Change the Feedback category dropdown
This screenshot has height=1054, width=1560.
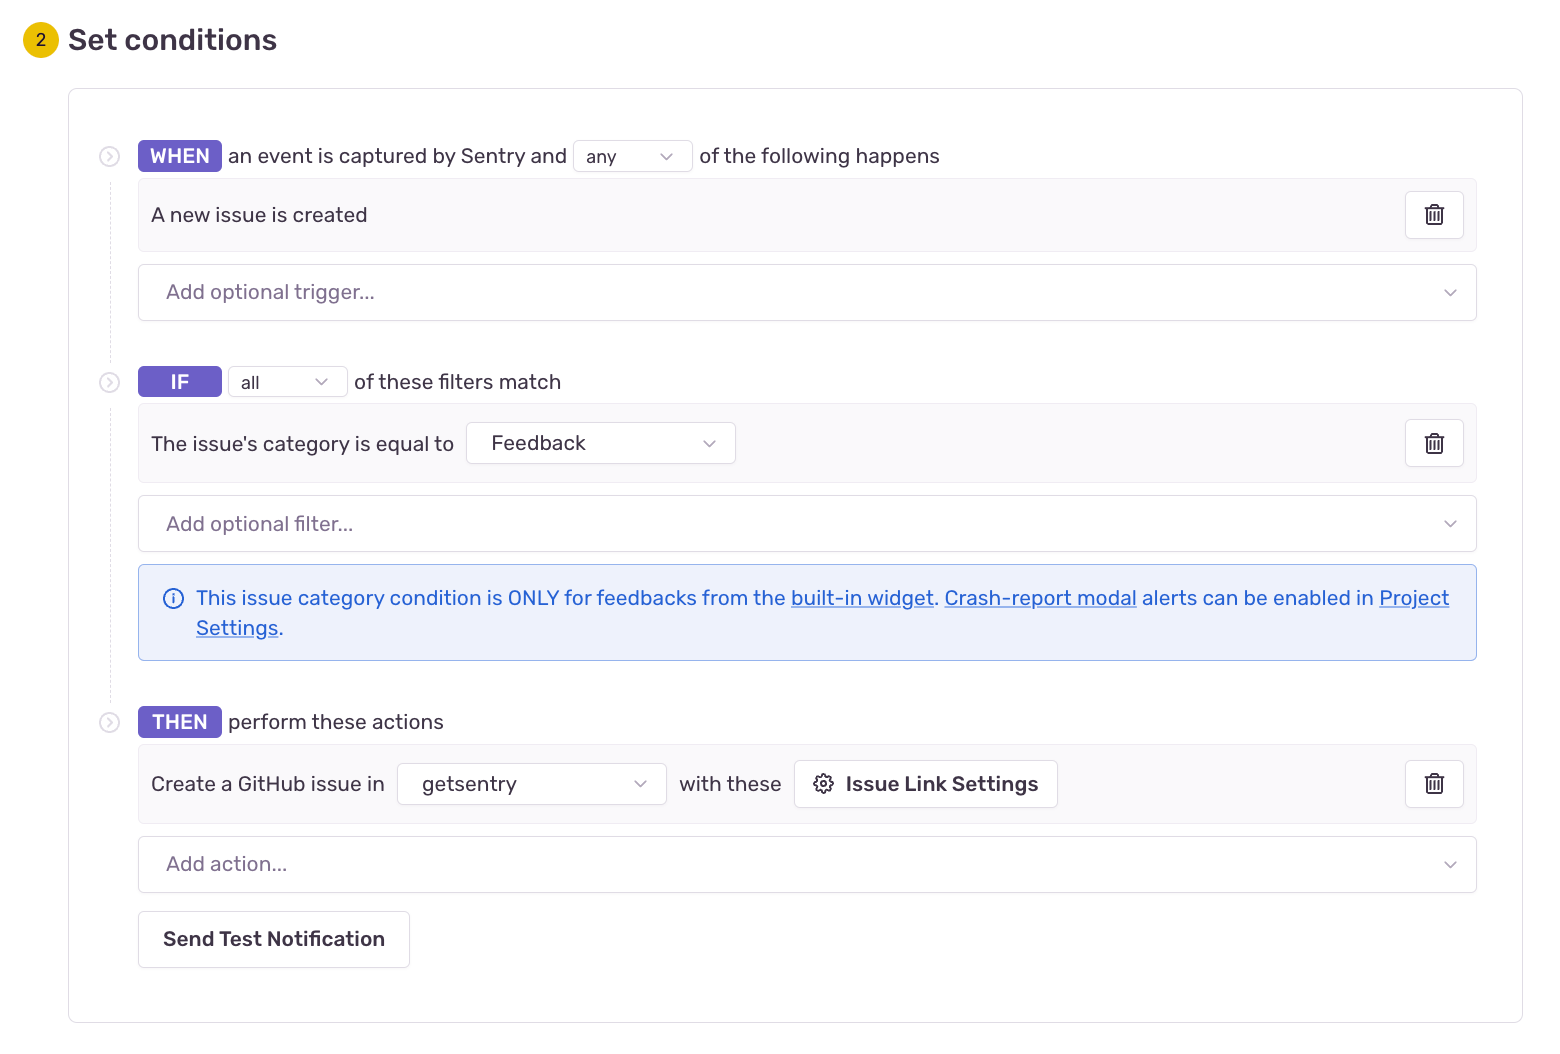pos(600,443)
